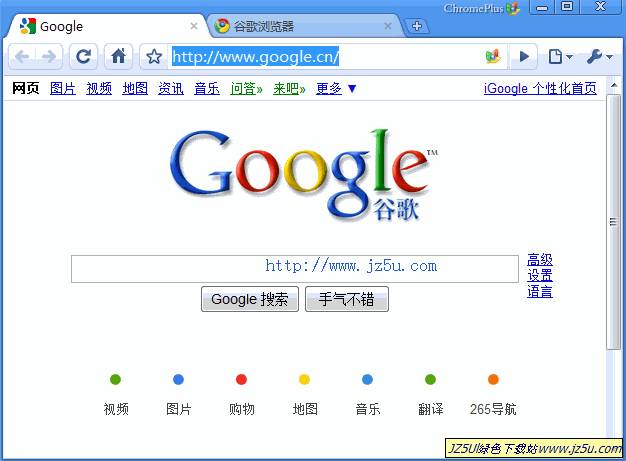
Task: Open the page menu document icon
Action: tap(560, 57)
